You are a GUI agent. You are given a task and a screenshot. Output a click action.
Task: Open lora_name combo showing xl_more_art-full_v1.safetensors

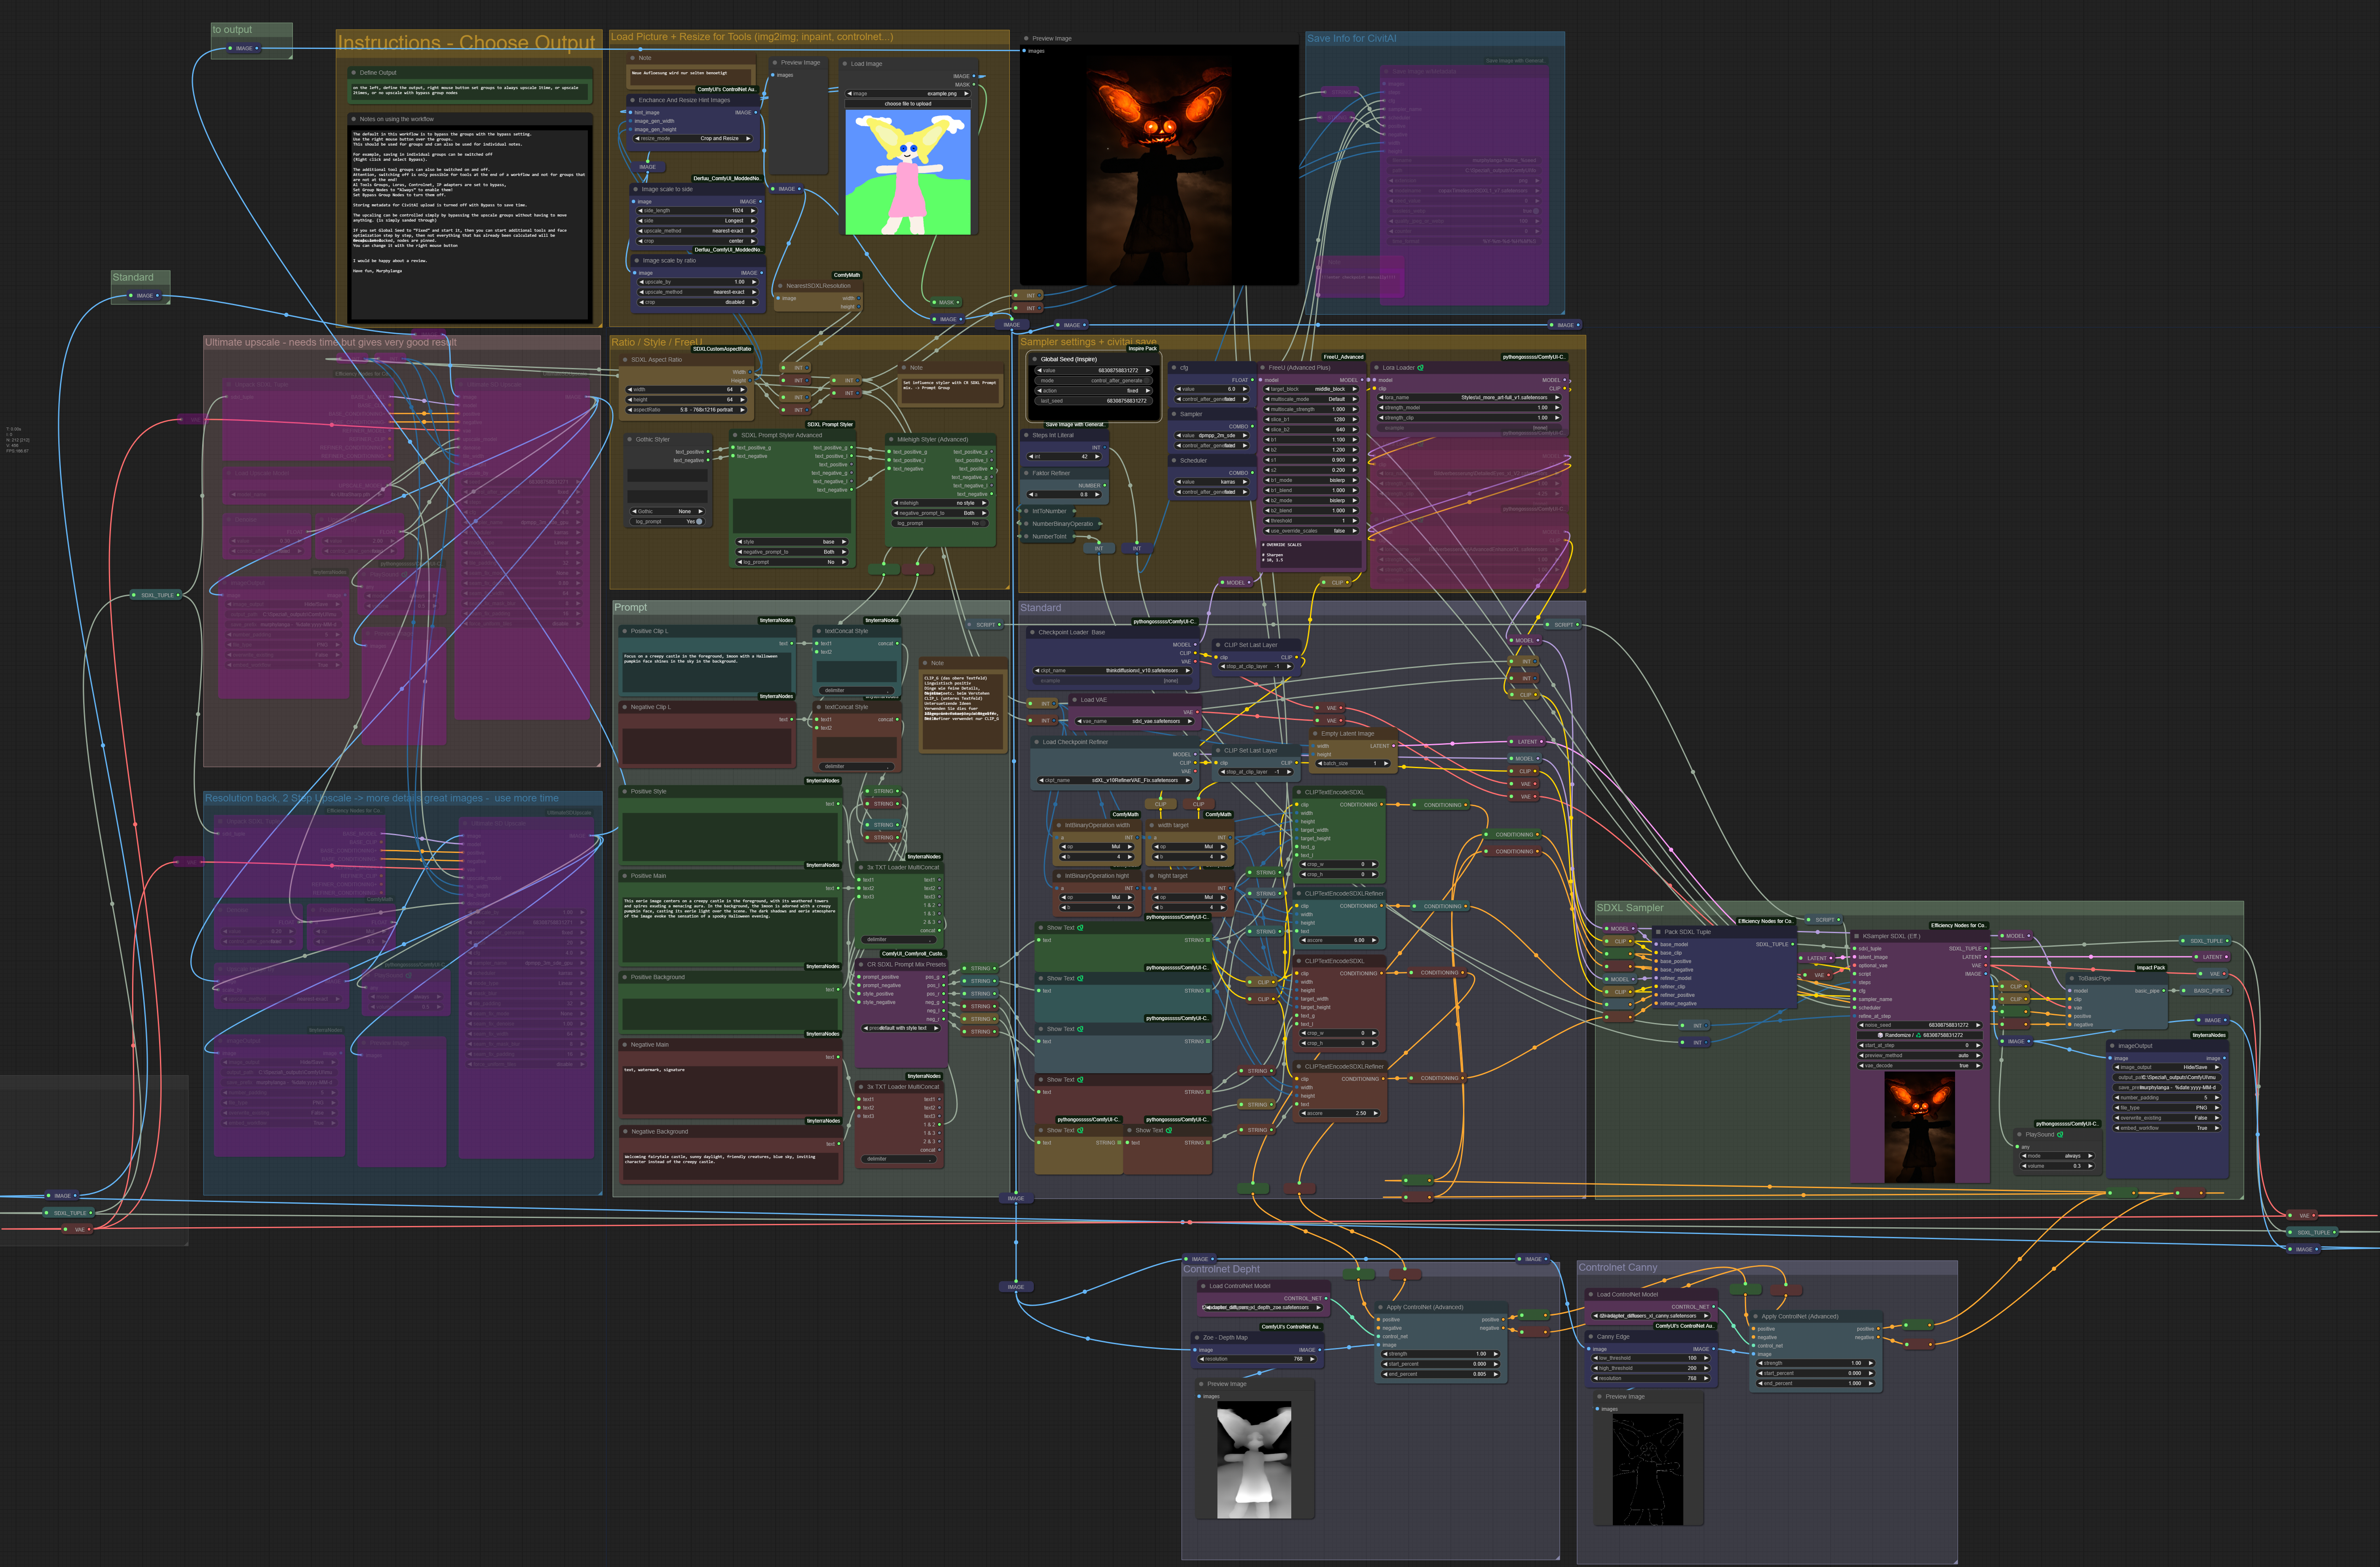click(x=1470, y=397)
